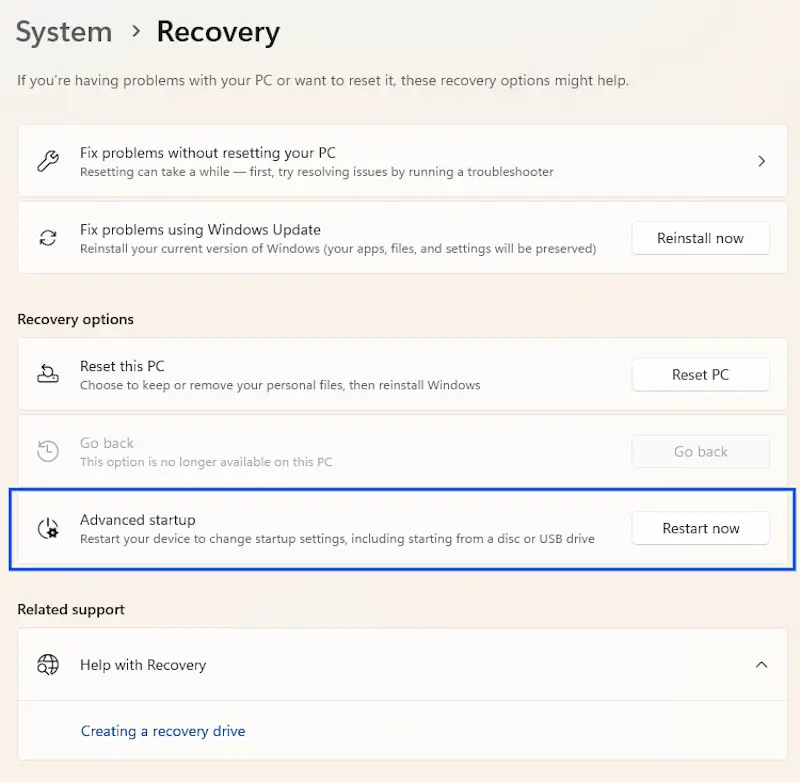Click the Reset this PC icon
The height and width of the screenshot is (782, 800).
[48, 373]
